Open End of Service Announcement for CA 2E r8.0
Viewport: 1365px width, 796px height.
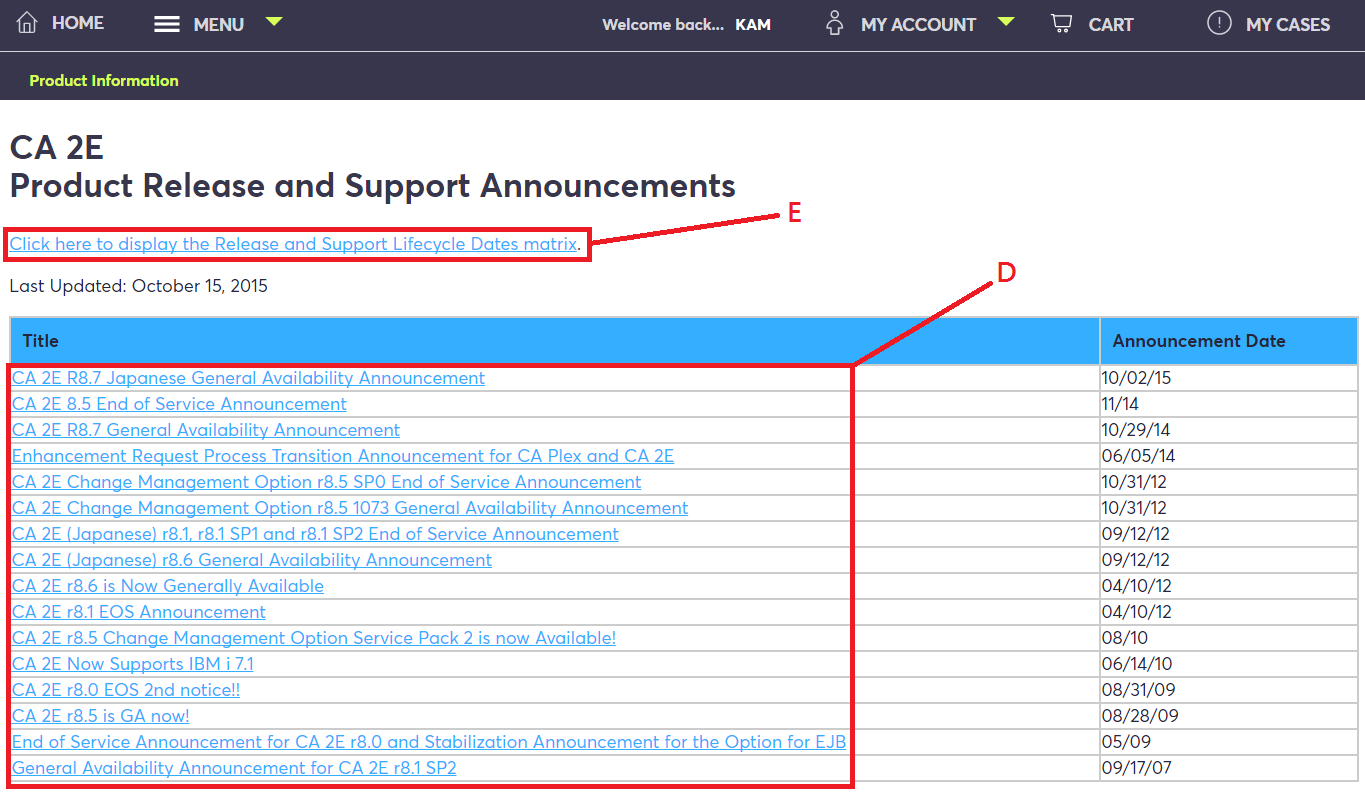(429, 742)
